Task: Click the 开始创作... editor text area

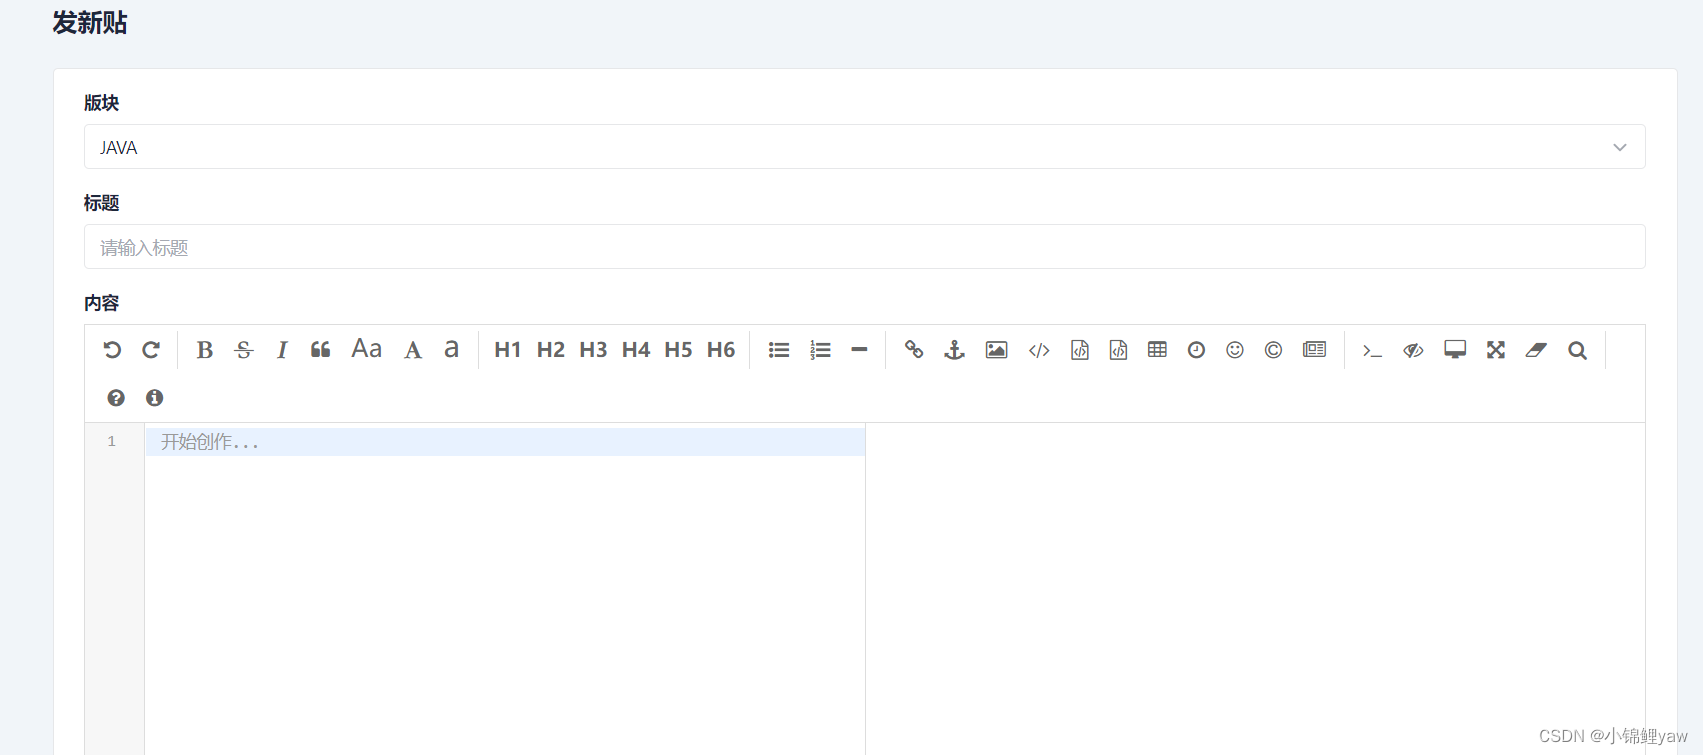Action: tap(505, 590)
